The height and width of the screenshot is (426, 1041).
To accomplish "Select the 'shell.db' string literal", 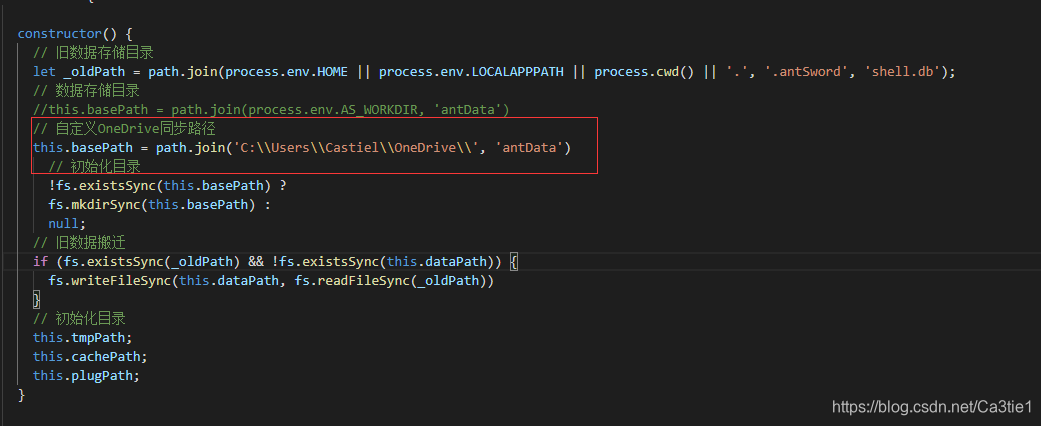I will point(902,72).
